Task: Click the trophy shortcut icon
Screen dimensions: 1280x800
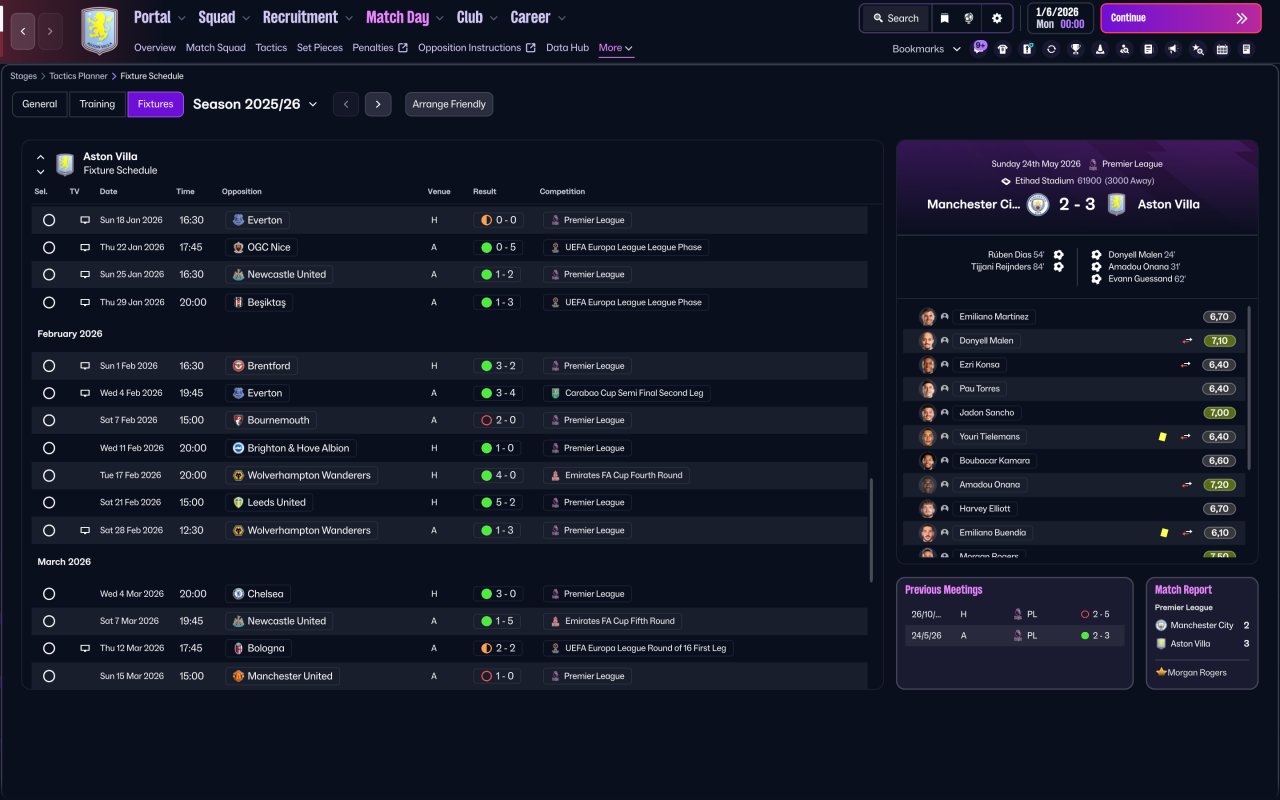Action: coord(1075,49)
